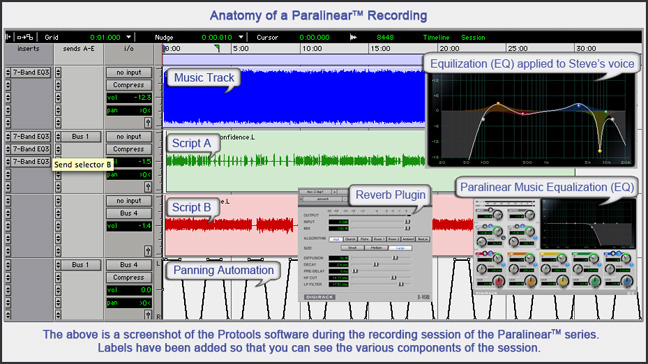Open insert selector beside vol -12.3 track's 7-Band EQ3

tap(8, 73)
